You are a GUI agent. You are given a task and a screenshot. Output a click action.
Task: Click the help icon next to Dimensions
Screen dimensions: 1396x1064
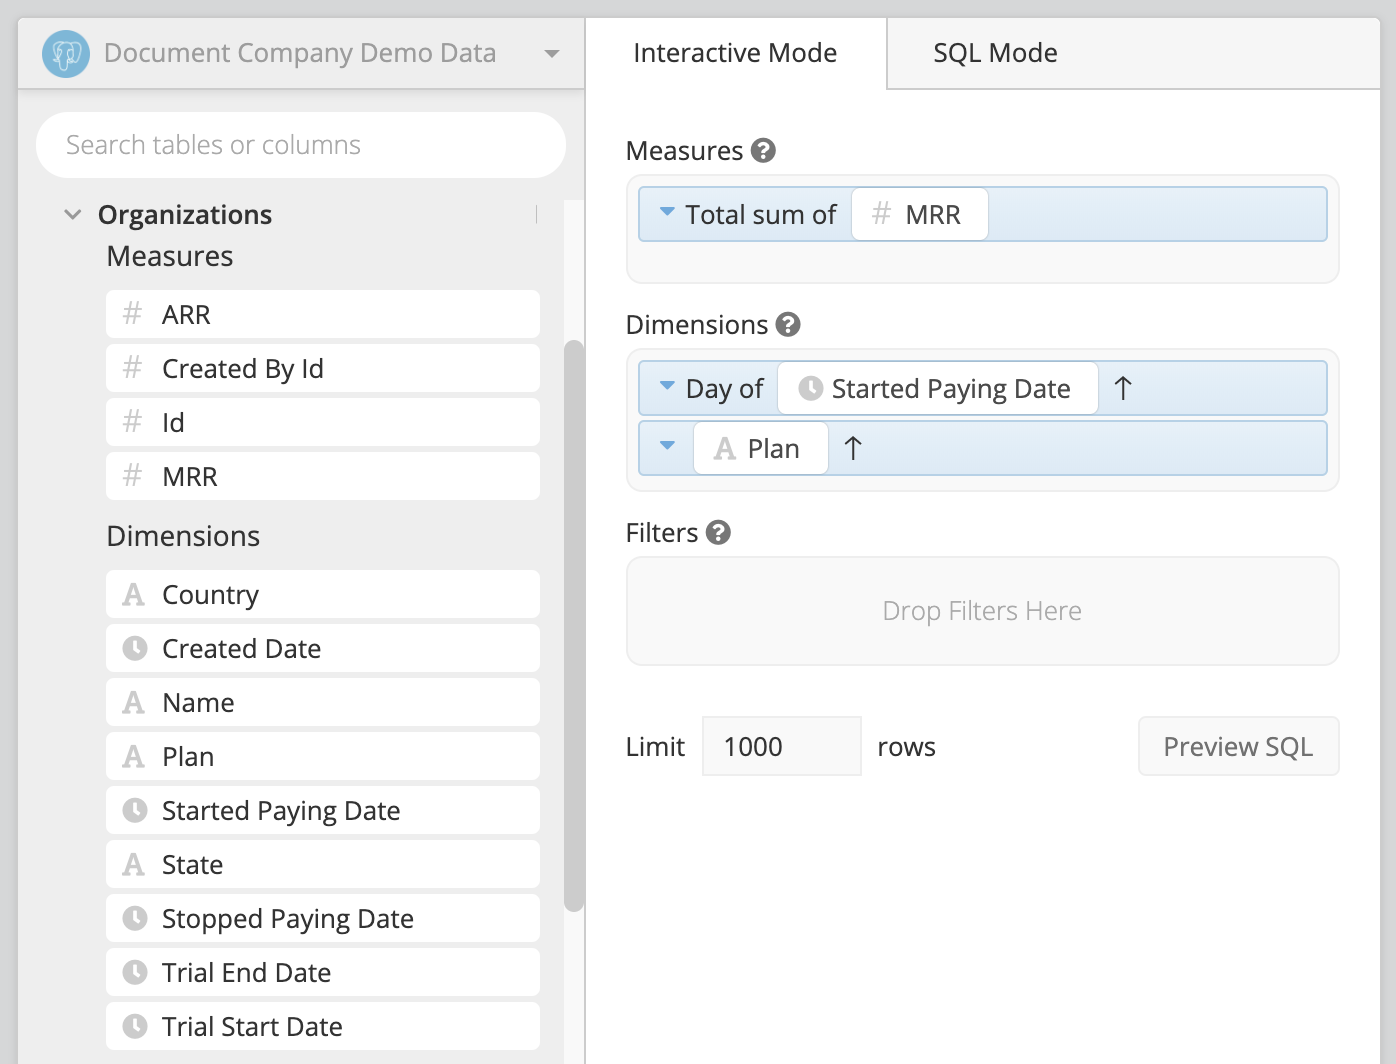(787, 324)
